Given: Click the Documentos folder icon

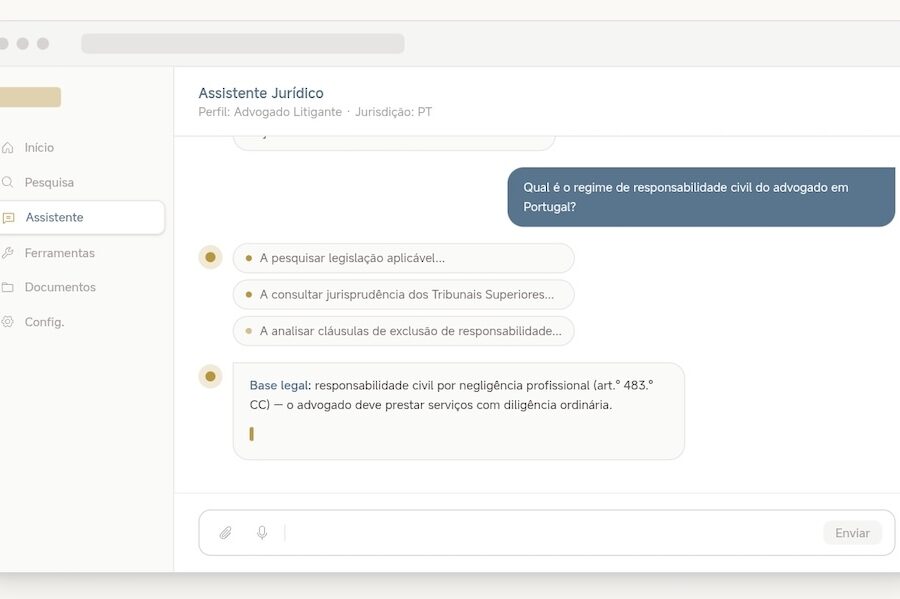Looking at the screenshot, I should pos(8,287).
